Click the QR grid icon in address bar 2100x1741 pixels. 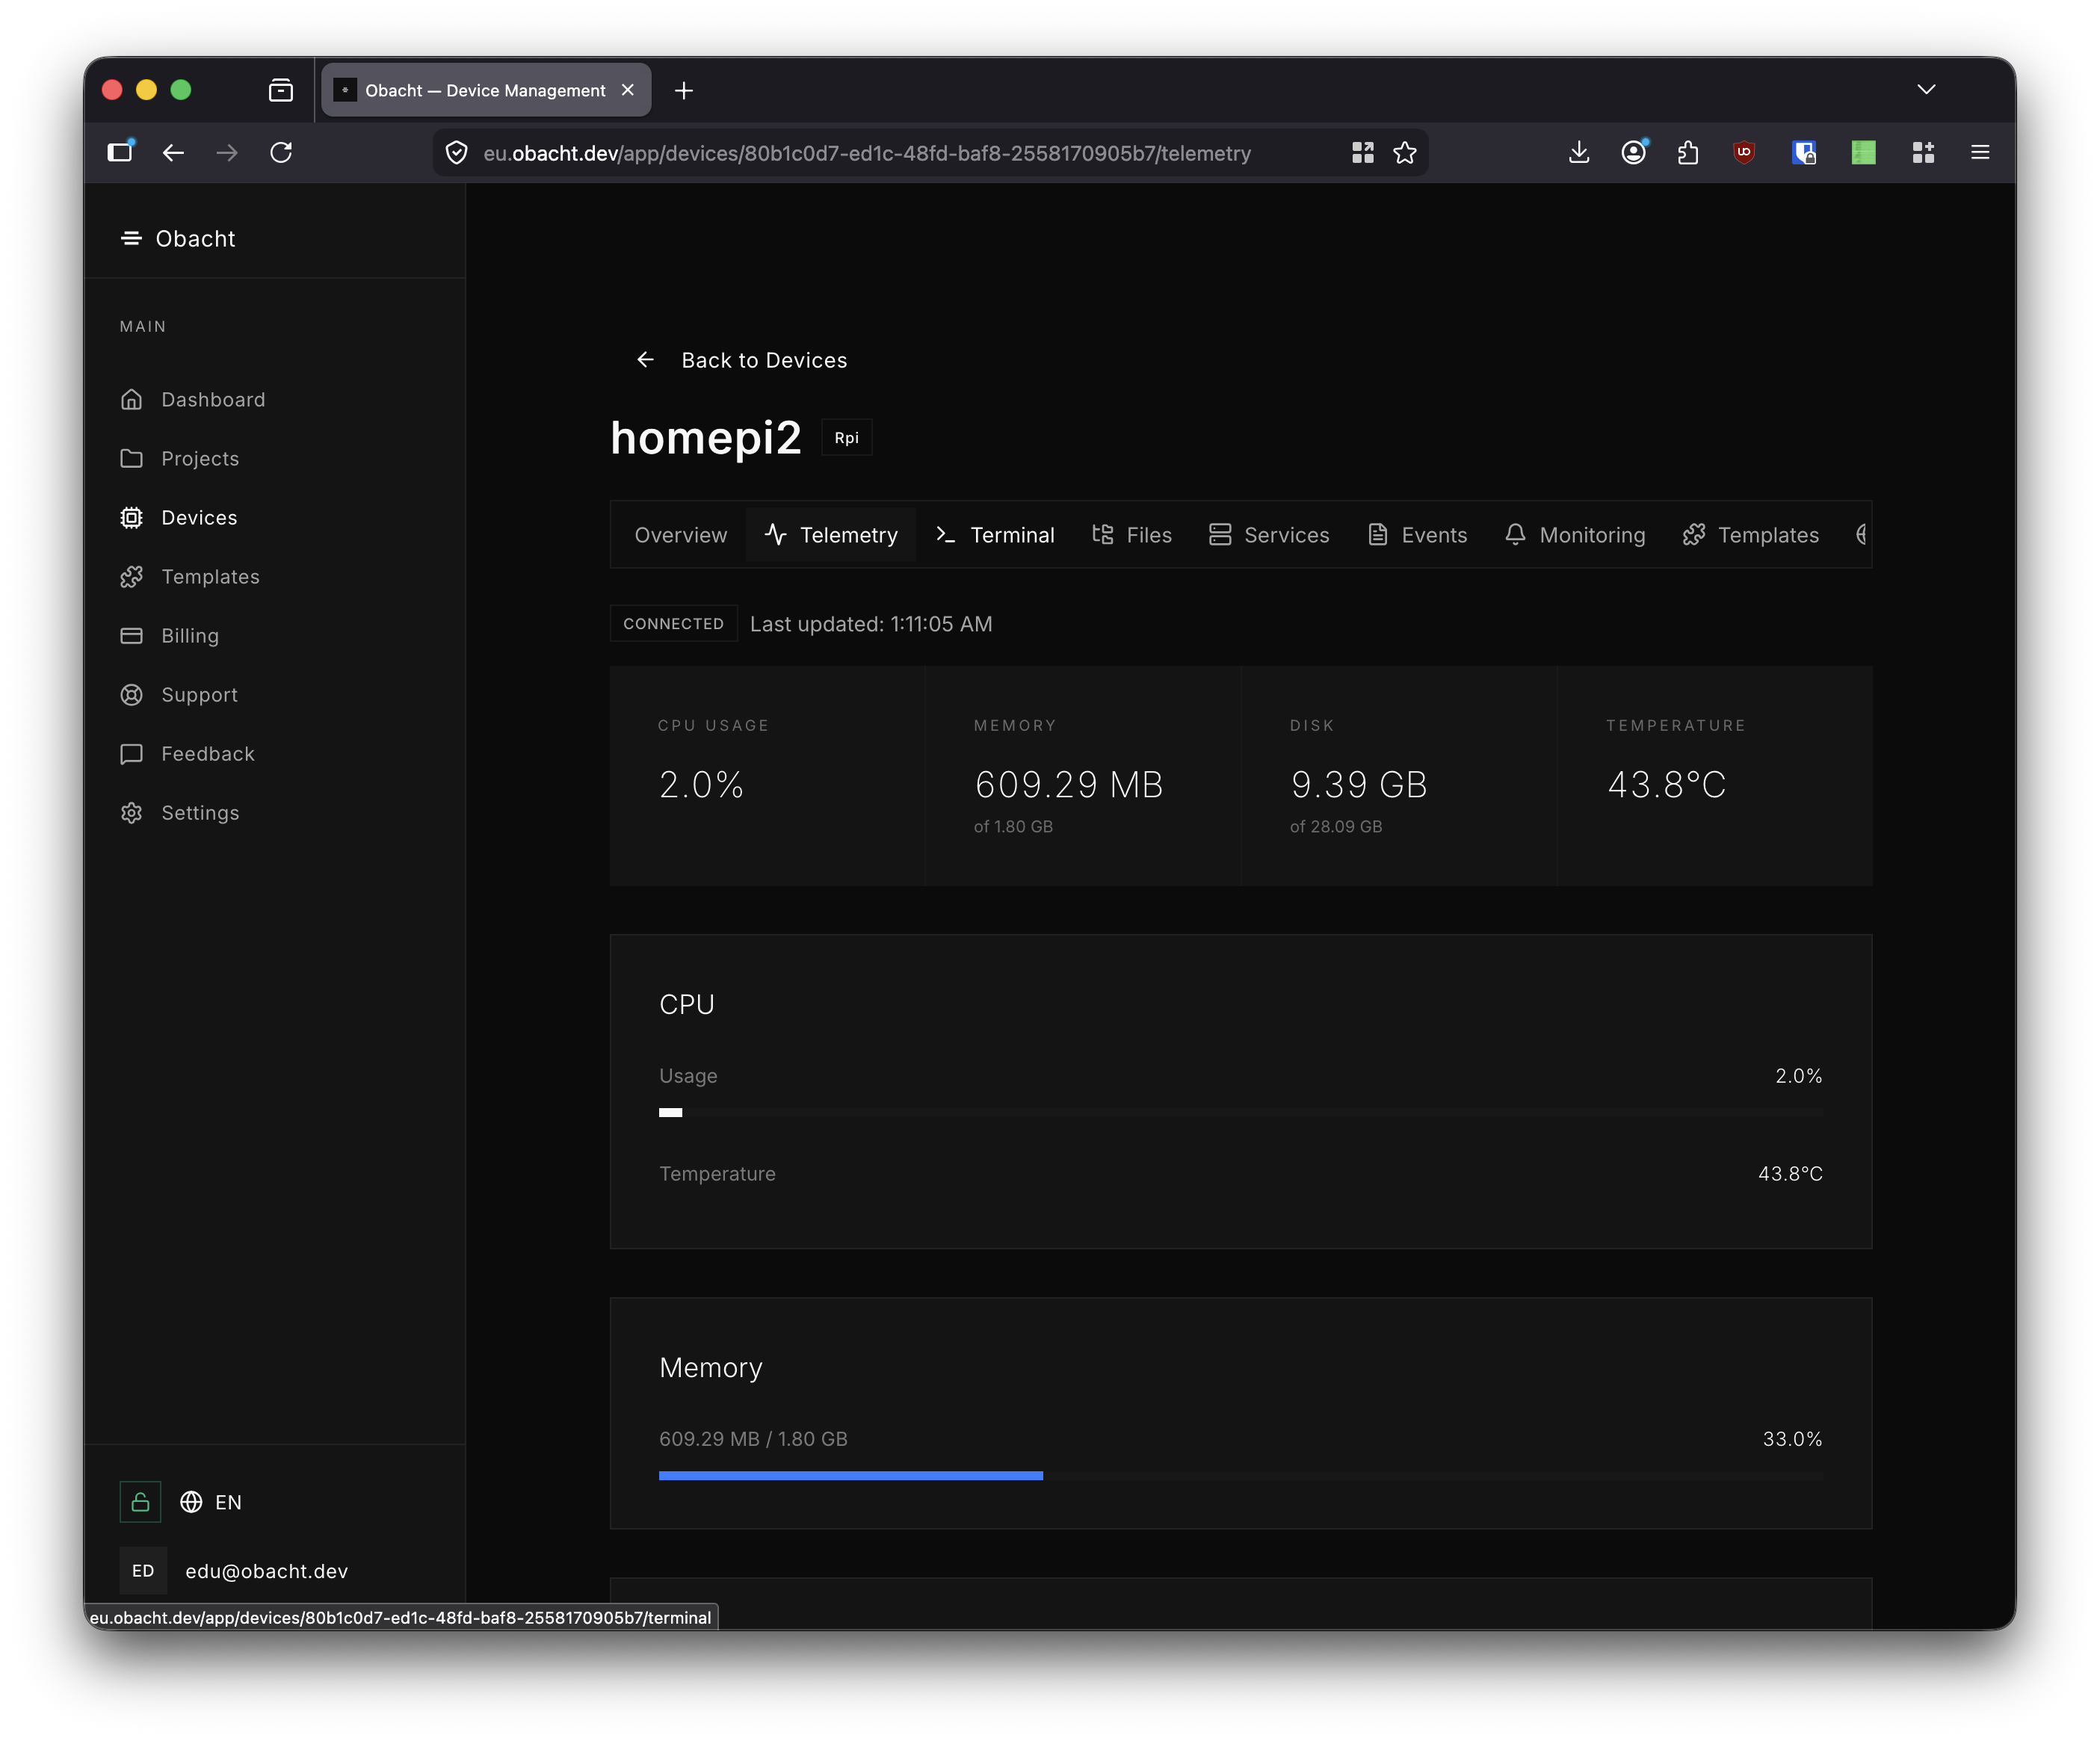(x=1362, y=152)
